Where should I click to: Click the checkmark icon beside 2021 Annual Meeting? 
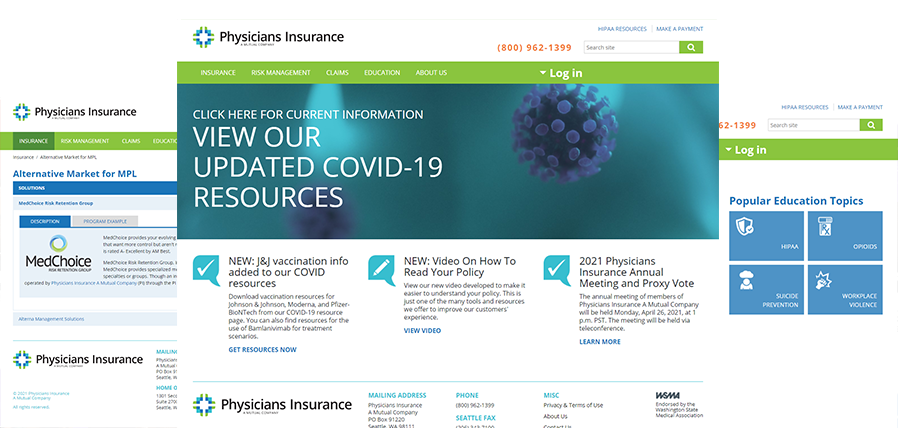click(557, 270)
